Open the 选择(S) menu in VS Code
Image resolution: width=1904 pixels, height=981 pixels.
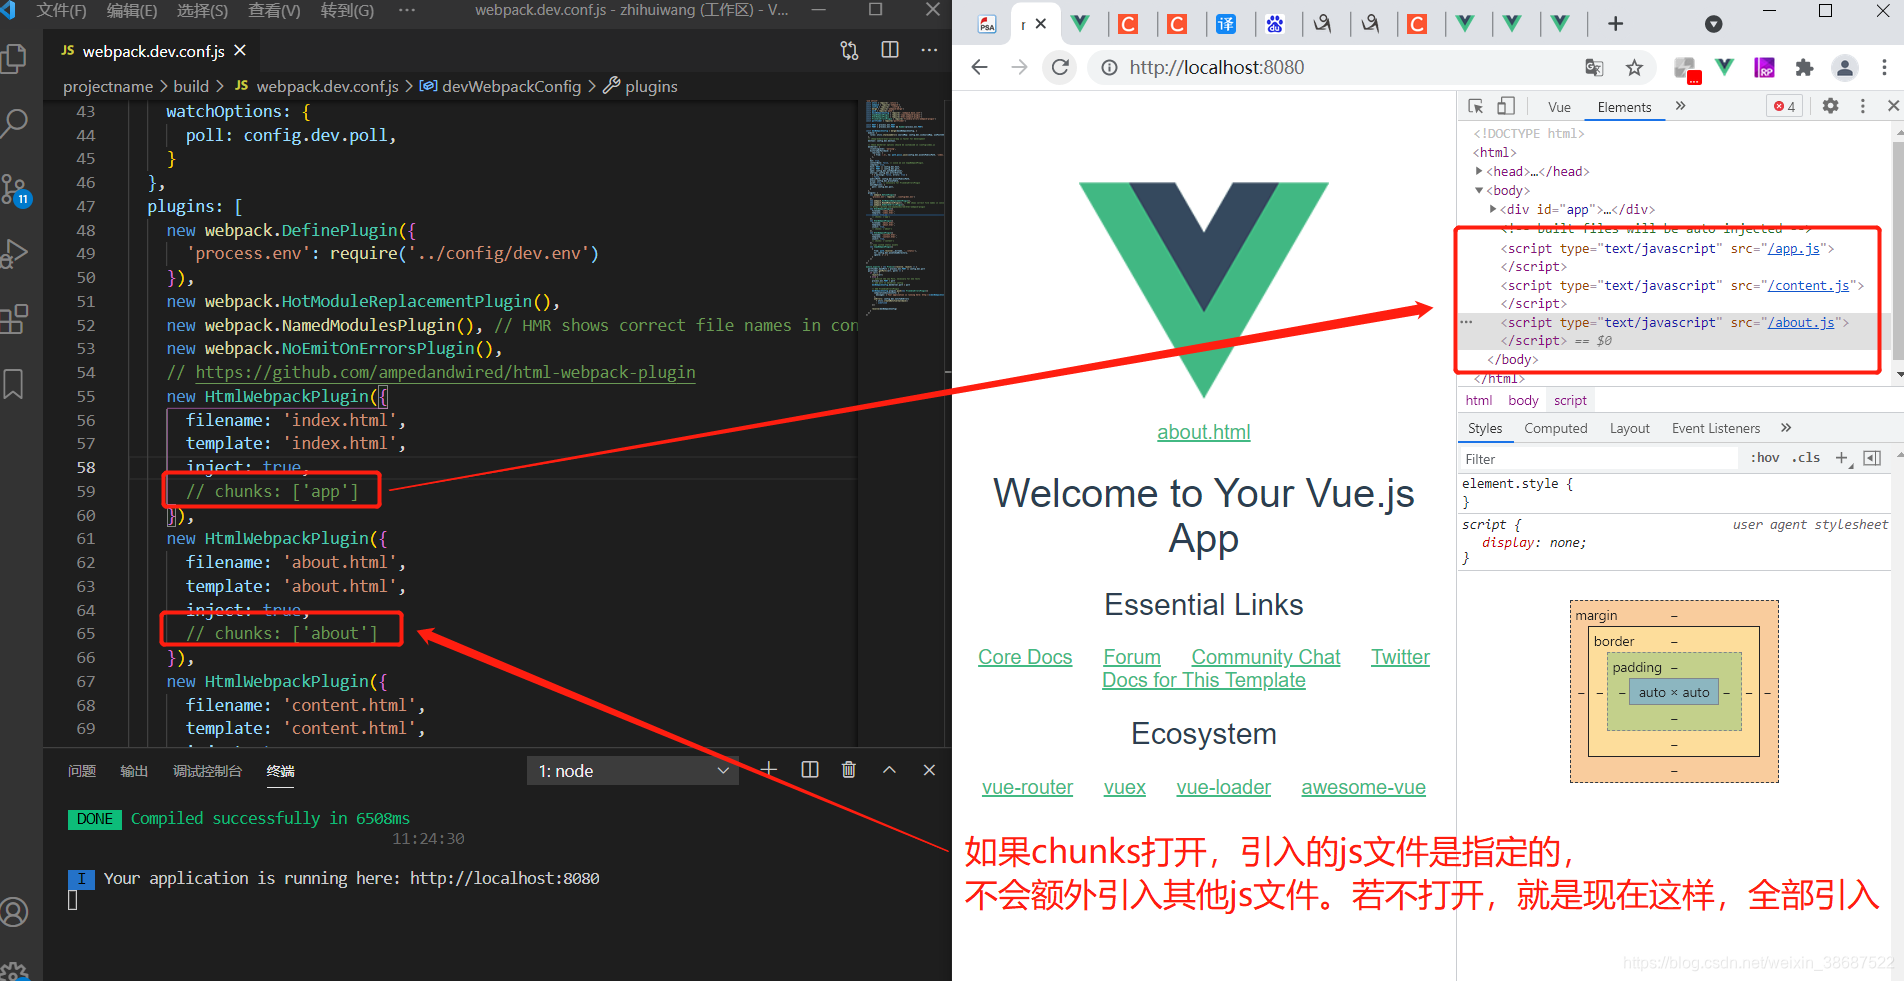click(202, 10)
